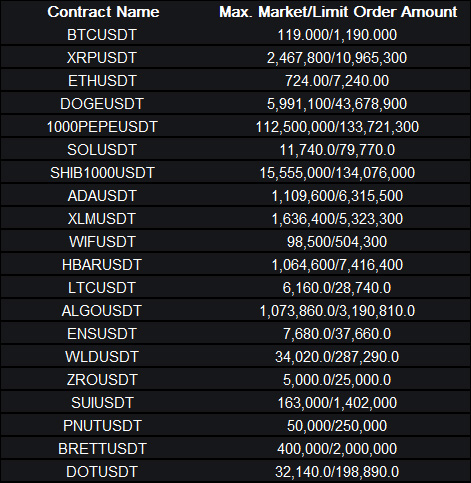Screen dimensions: 471x483
Task: Select the SOLUSDT contract name
Action: (x=102, y=150)
